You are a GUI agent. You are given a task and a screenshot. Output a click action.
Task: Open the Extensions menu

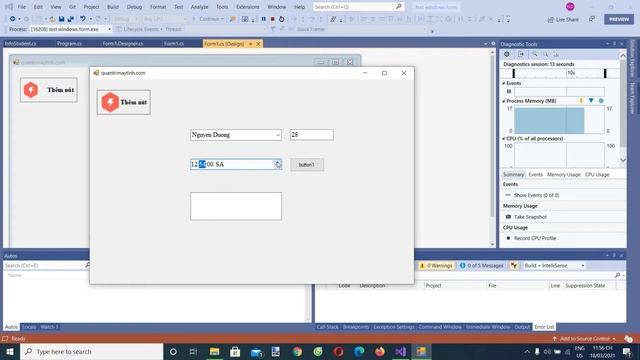tap(247, 7)
